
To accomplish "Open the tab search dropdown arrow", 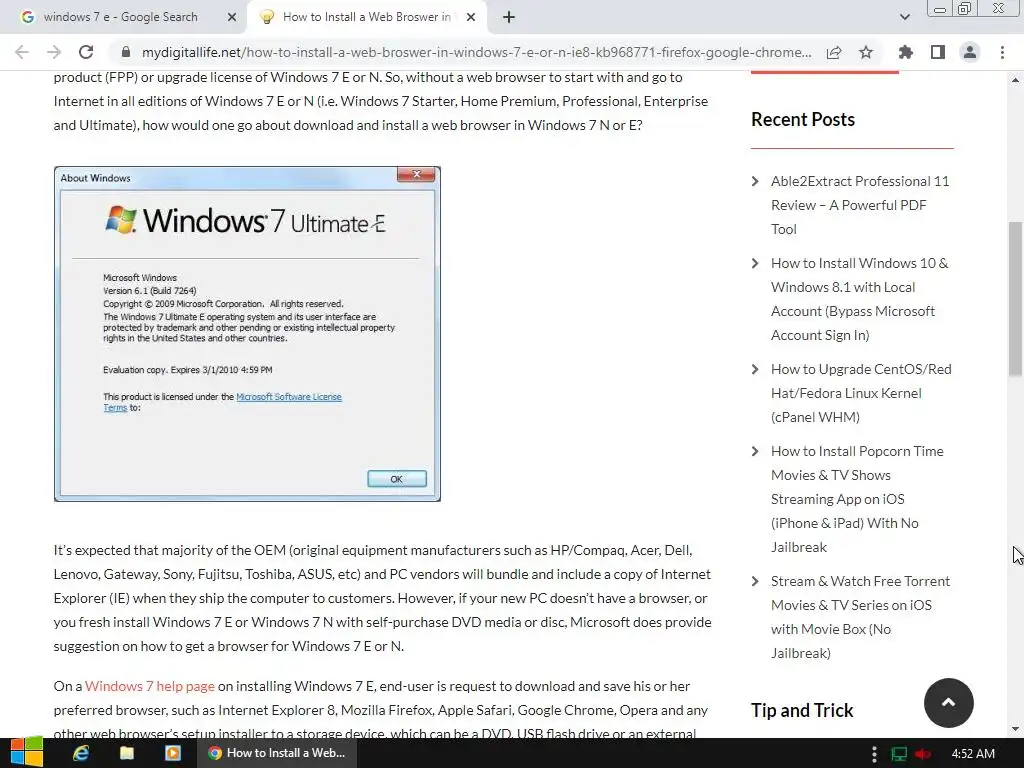I will 904,18.
